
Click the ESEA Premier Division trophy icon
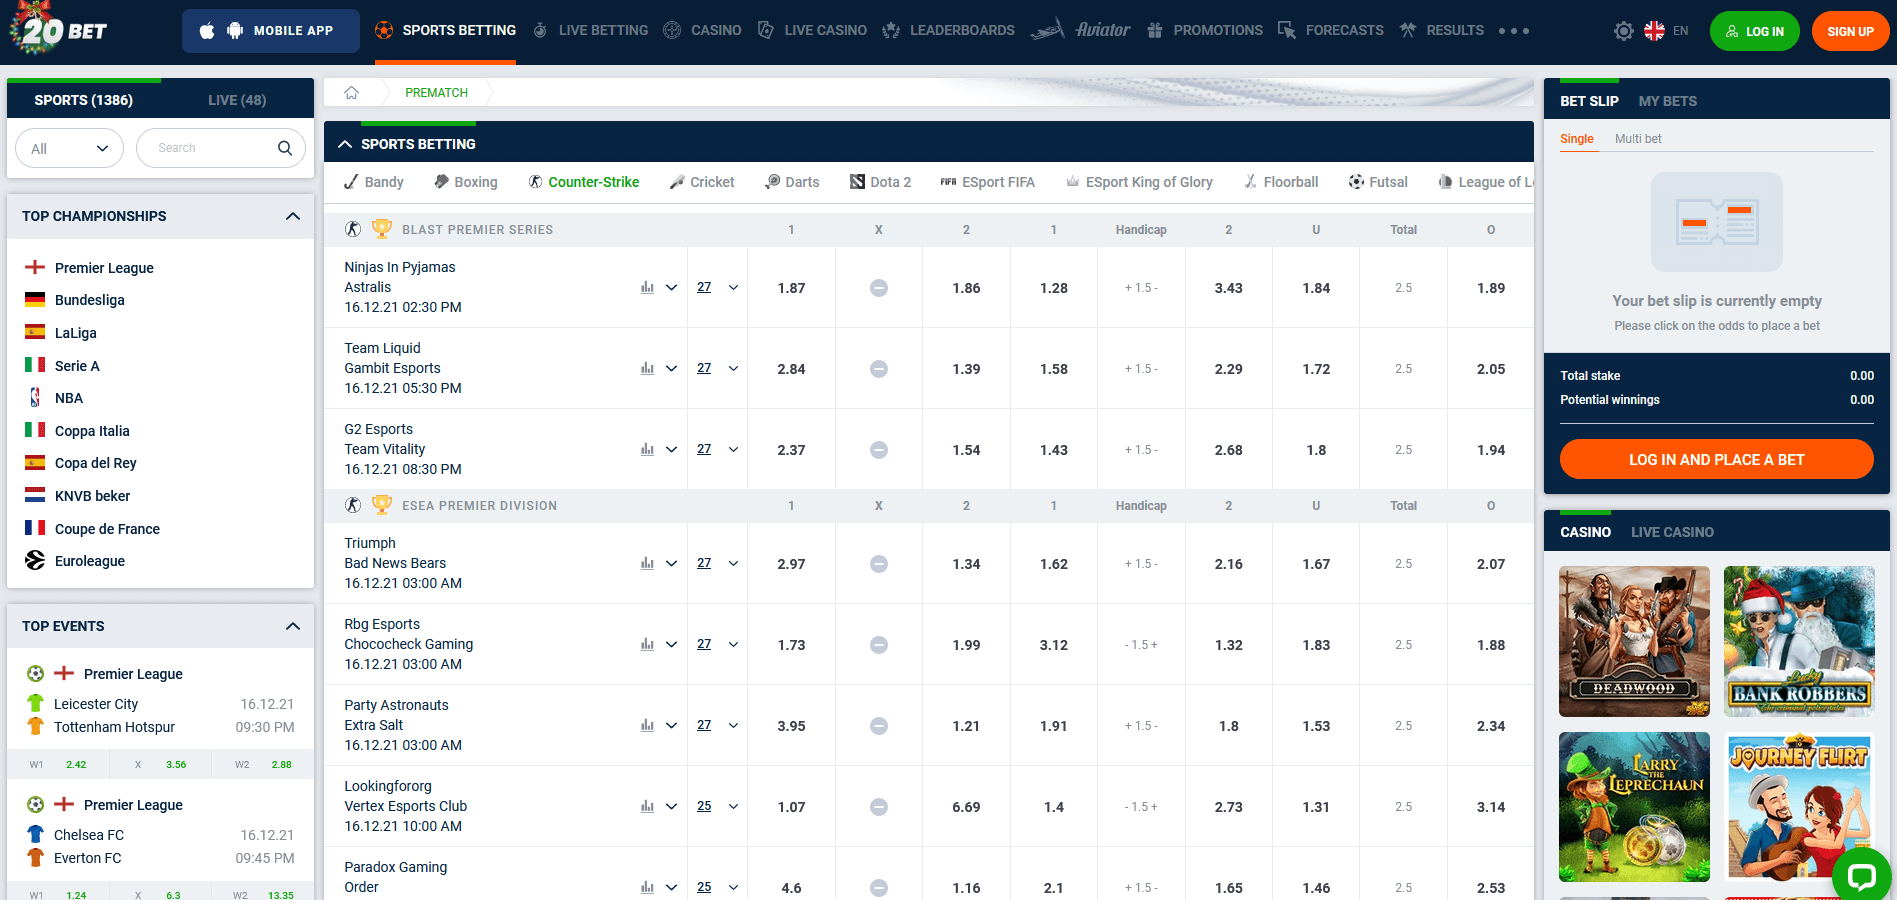[x=381, y=505]
